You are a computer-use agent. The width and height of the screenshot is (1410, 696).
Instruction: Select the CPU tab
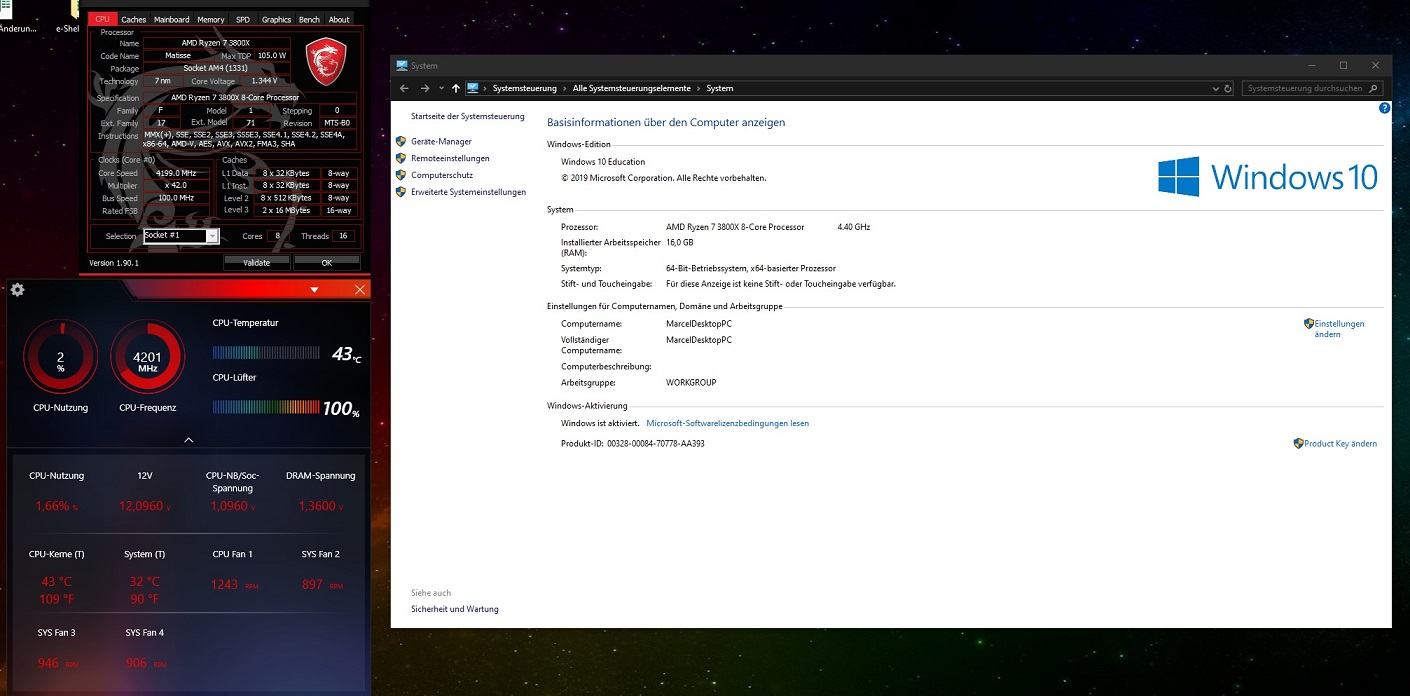[x=102, y=19]
